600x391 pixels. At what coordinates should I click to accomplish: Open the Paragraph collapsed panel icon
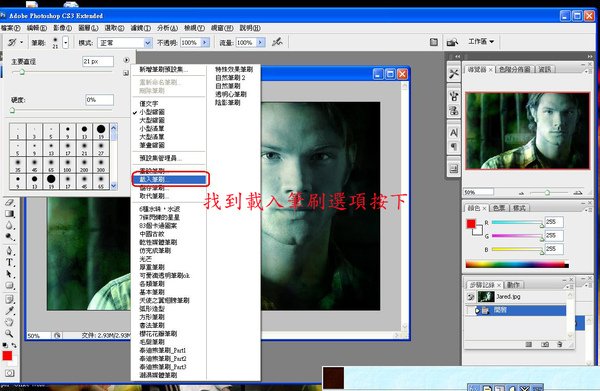coord(454,147)
